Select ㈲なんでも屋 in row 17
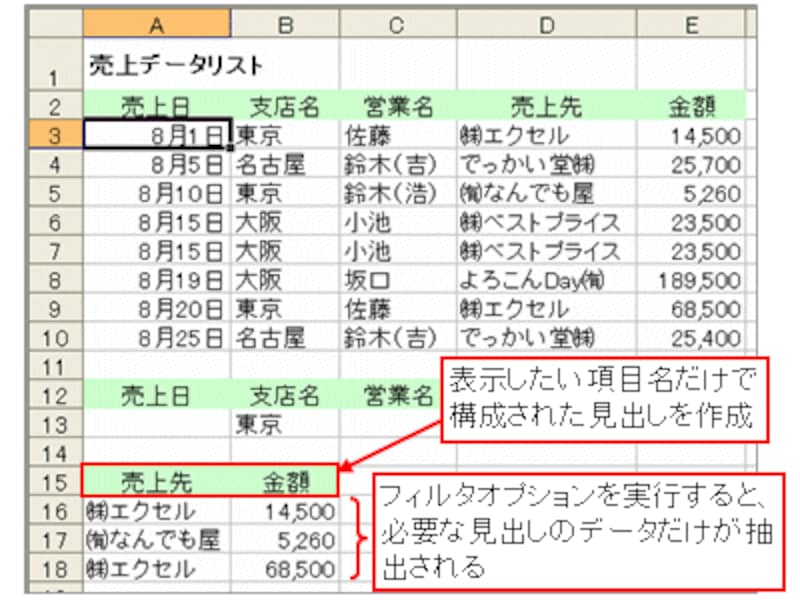 pos(157,540)
